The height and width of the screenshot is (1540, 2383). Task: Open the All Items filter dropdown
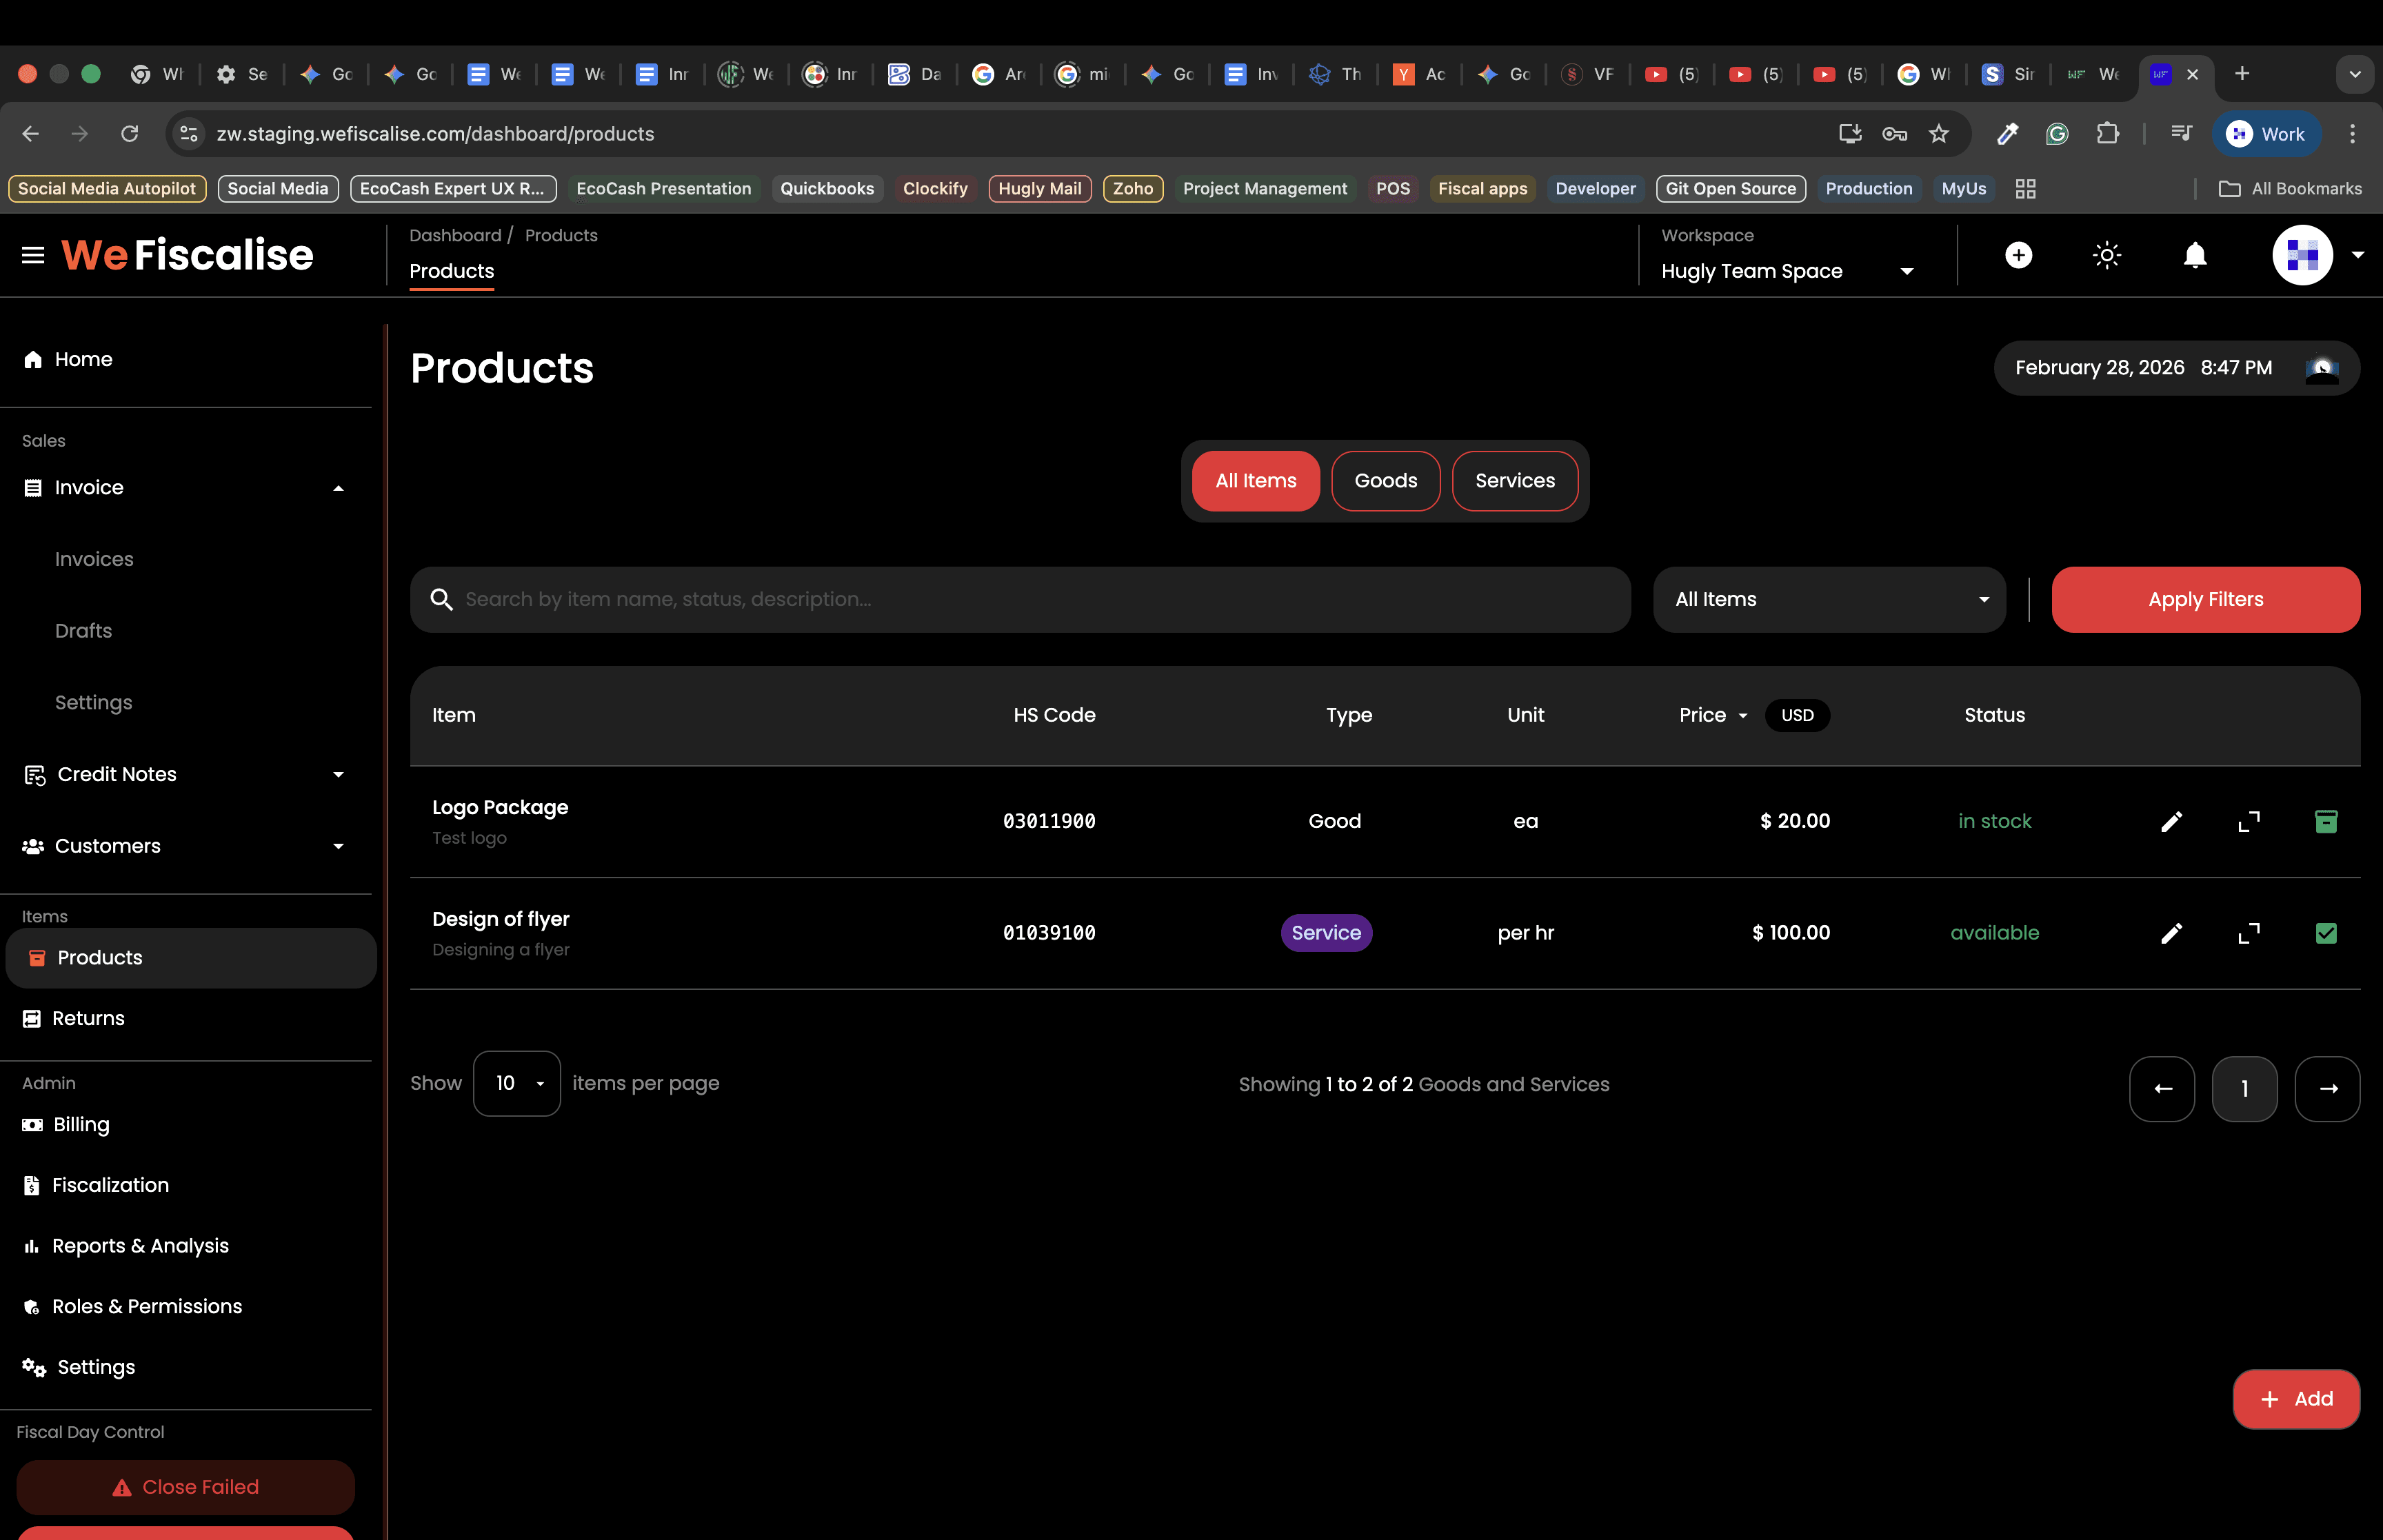(1829, 600)
